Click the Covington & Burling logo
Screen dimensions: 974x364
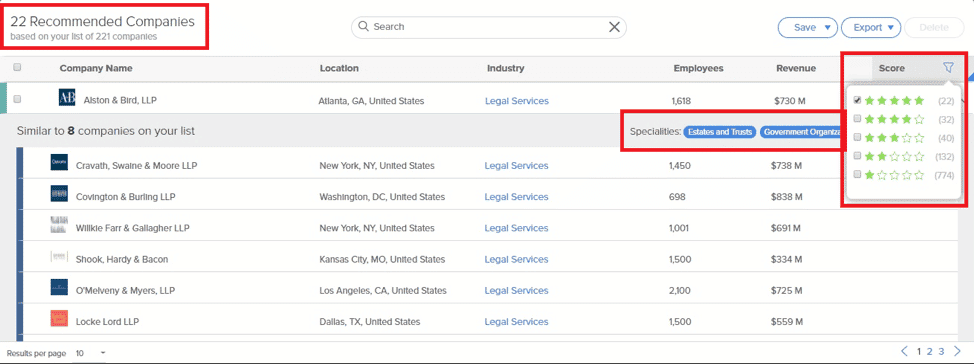59,194
